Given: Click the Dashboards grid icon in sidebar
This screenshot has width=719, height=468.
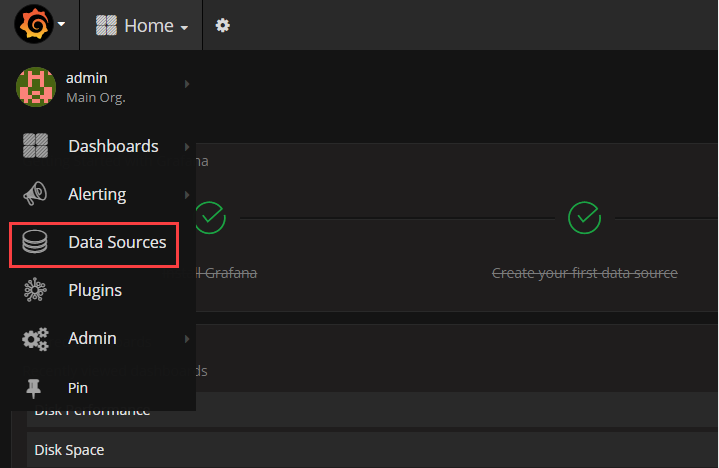Looking at the screenshot, I should point(35,146).
